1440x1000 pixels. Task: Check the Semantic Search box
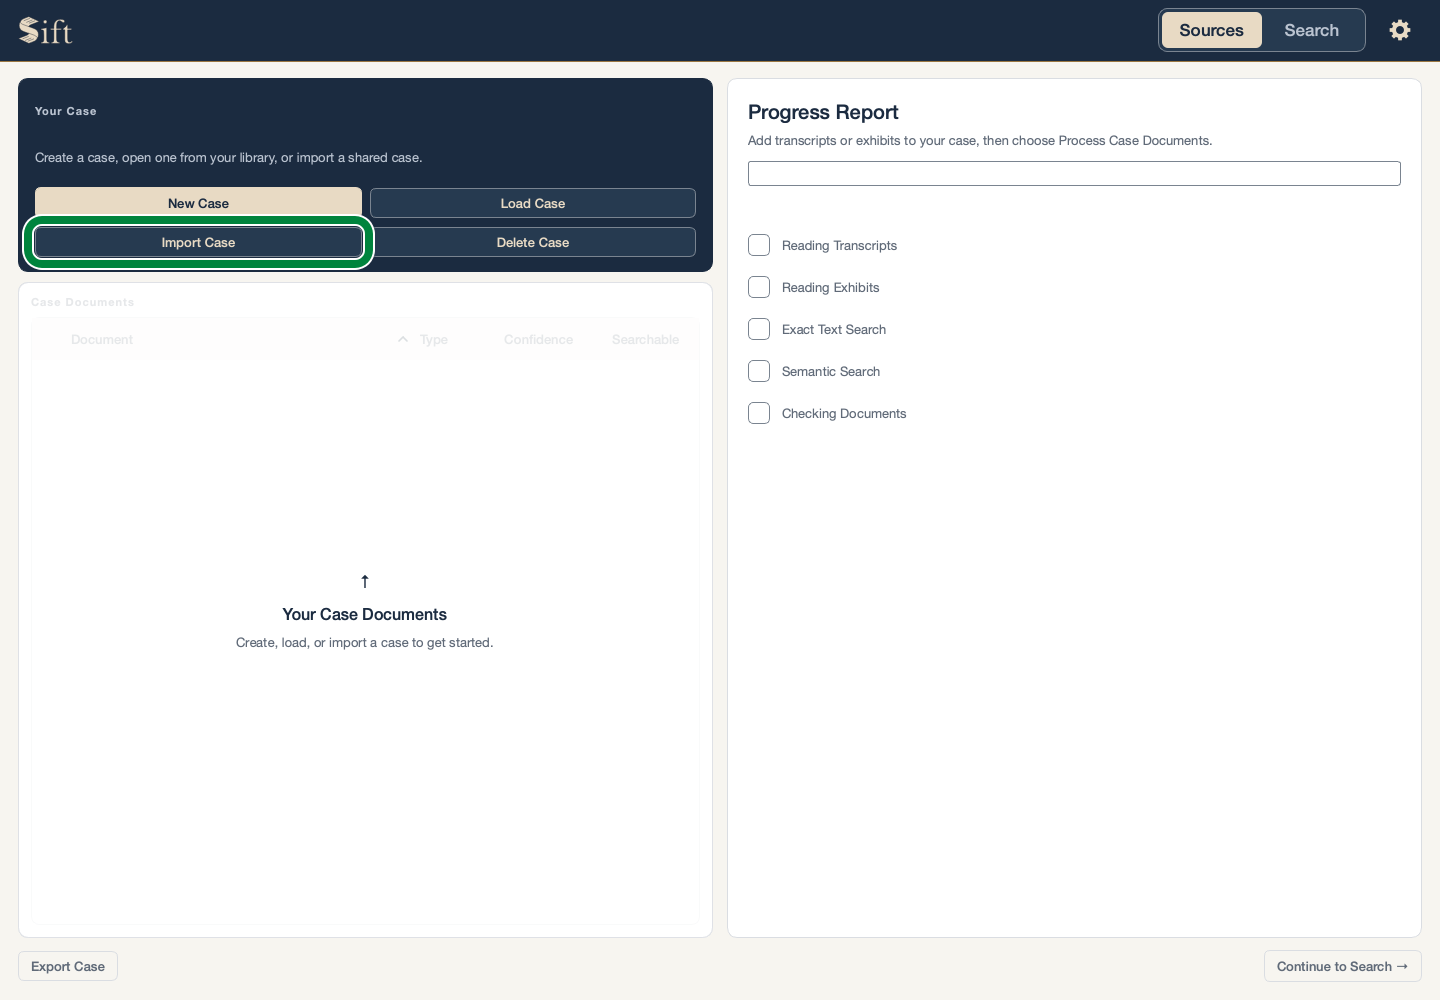[759, 371]
